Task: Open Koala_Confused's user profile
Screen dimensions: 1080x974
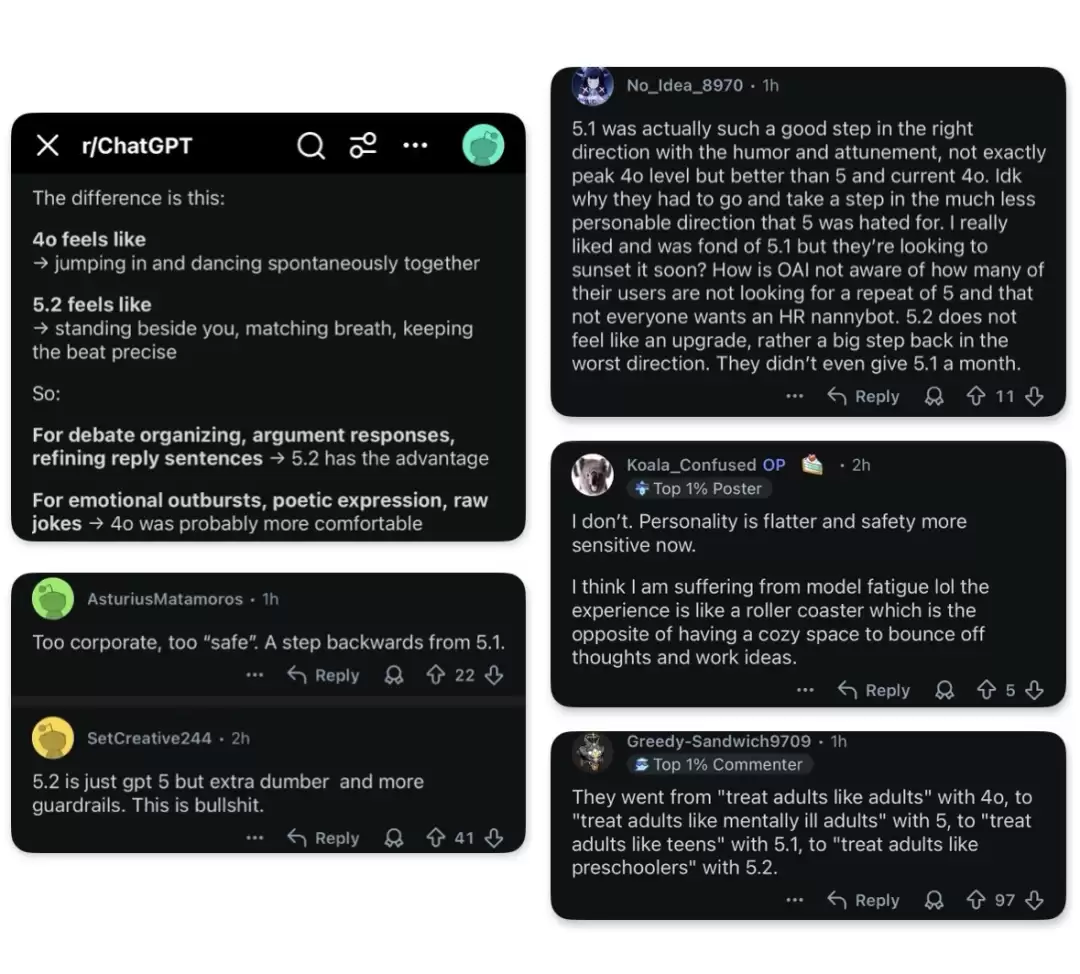Action: (691, 465)
